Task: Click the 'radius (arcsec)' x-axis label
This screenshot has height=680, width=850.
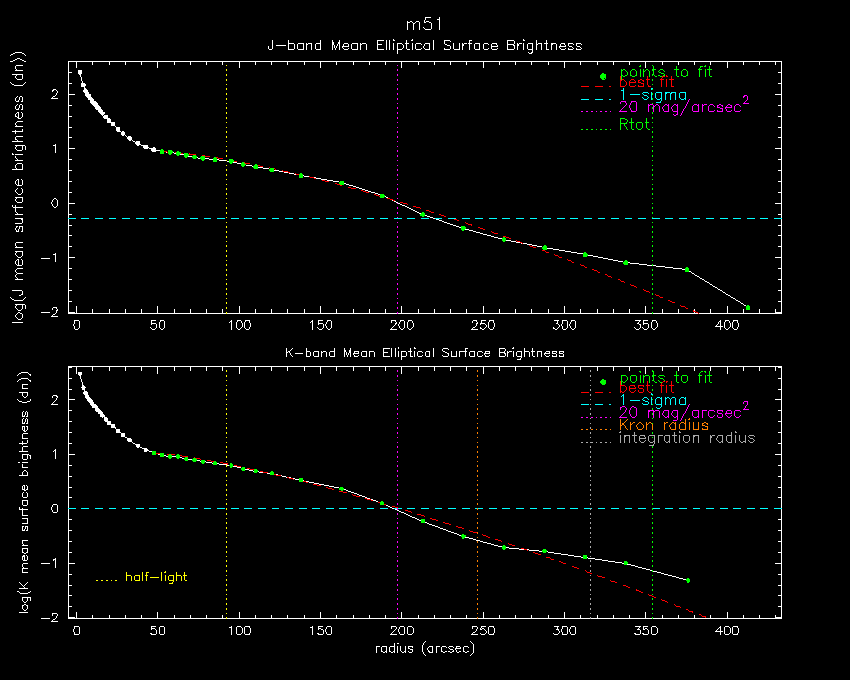Action: click(x=424, y=649)
